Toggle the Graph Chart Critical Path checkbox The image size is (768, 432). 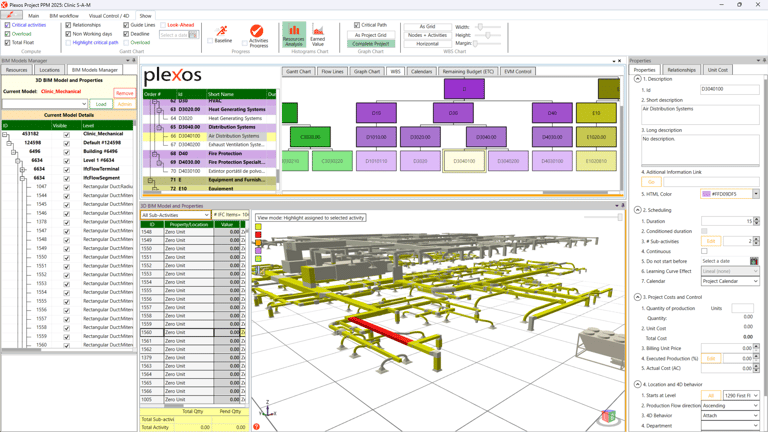coord(357,25)
